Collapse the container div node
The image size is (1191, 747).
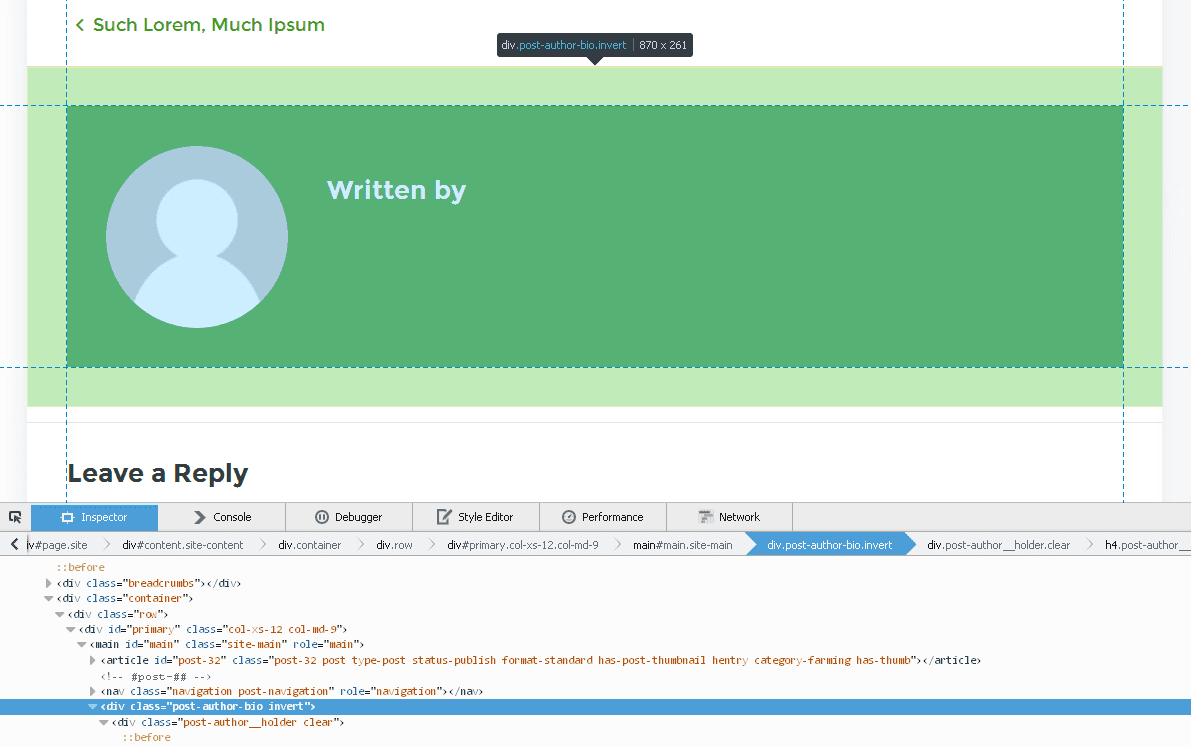(x=49, y=598)
